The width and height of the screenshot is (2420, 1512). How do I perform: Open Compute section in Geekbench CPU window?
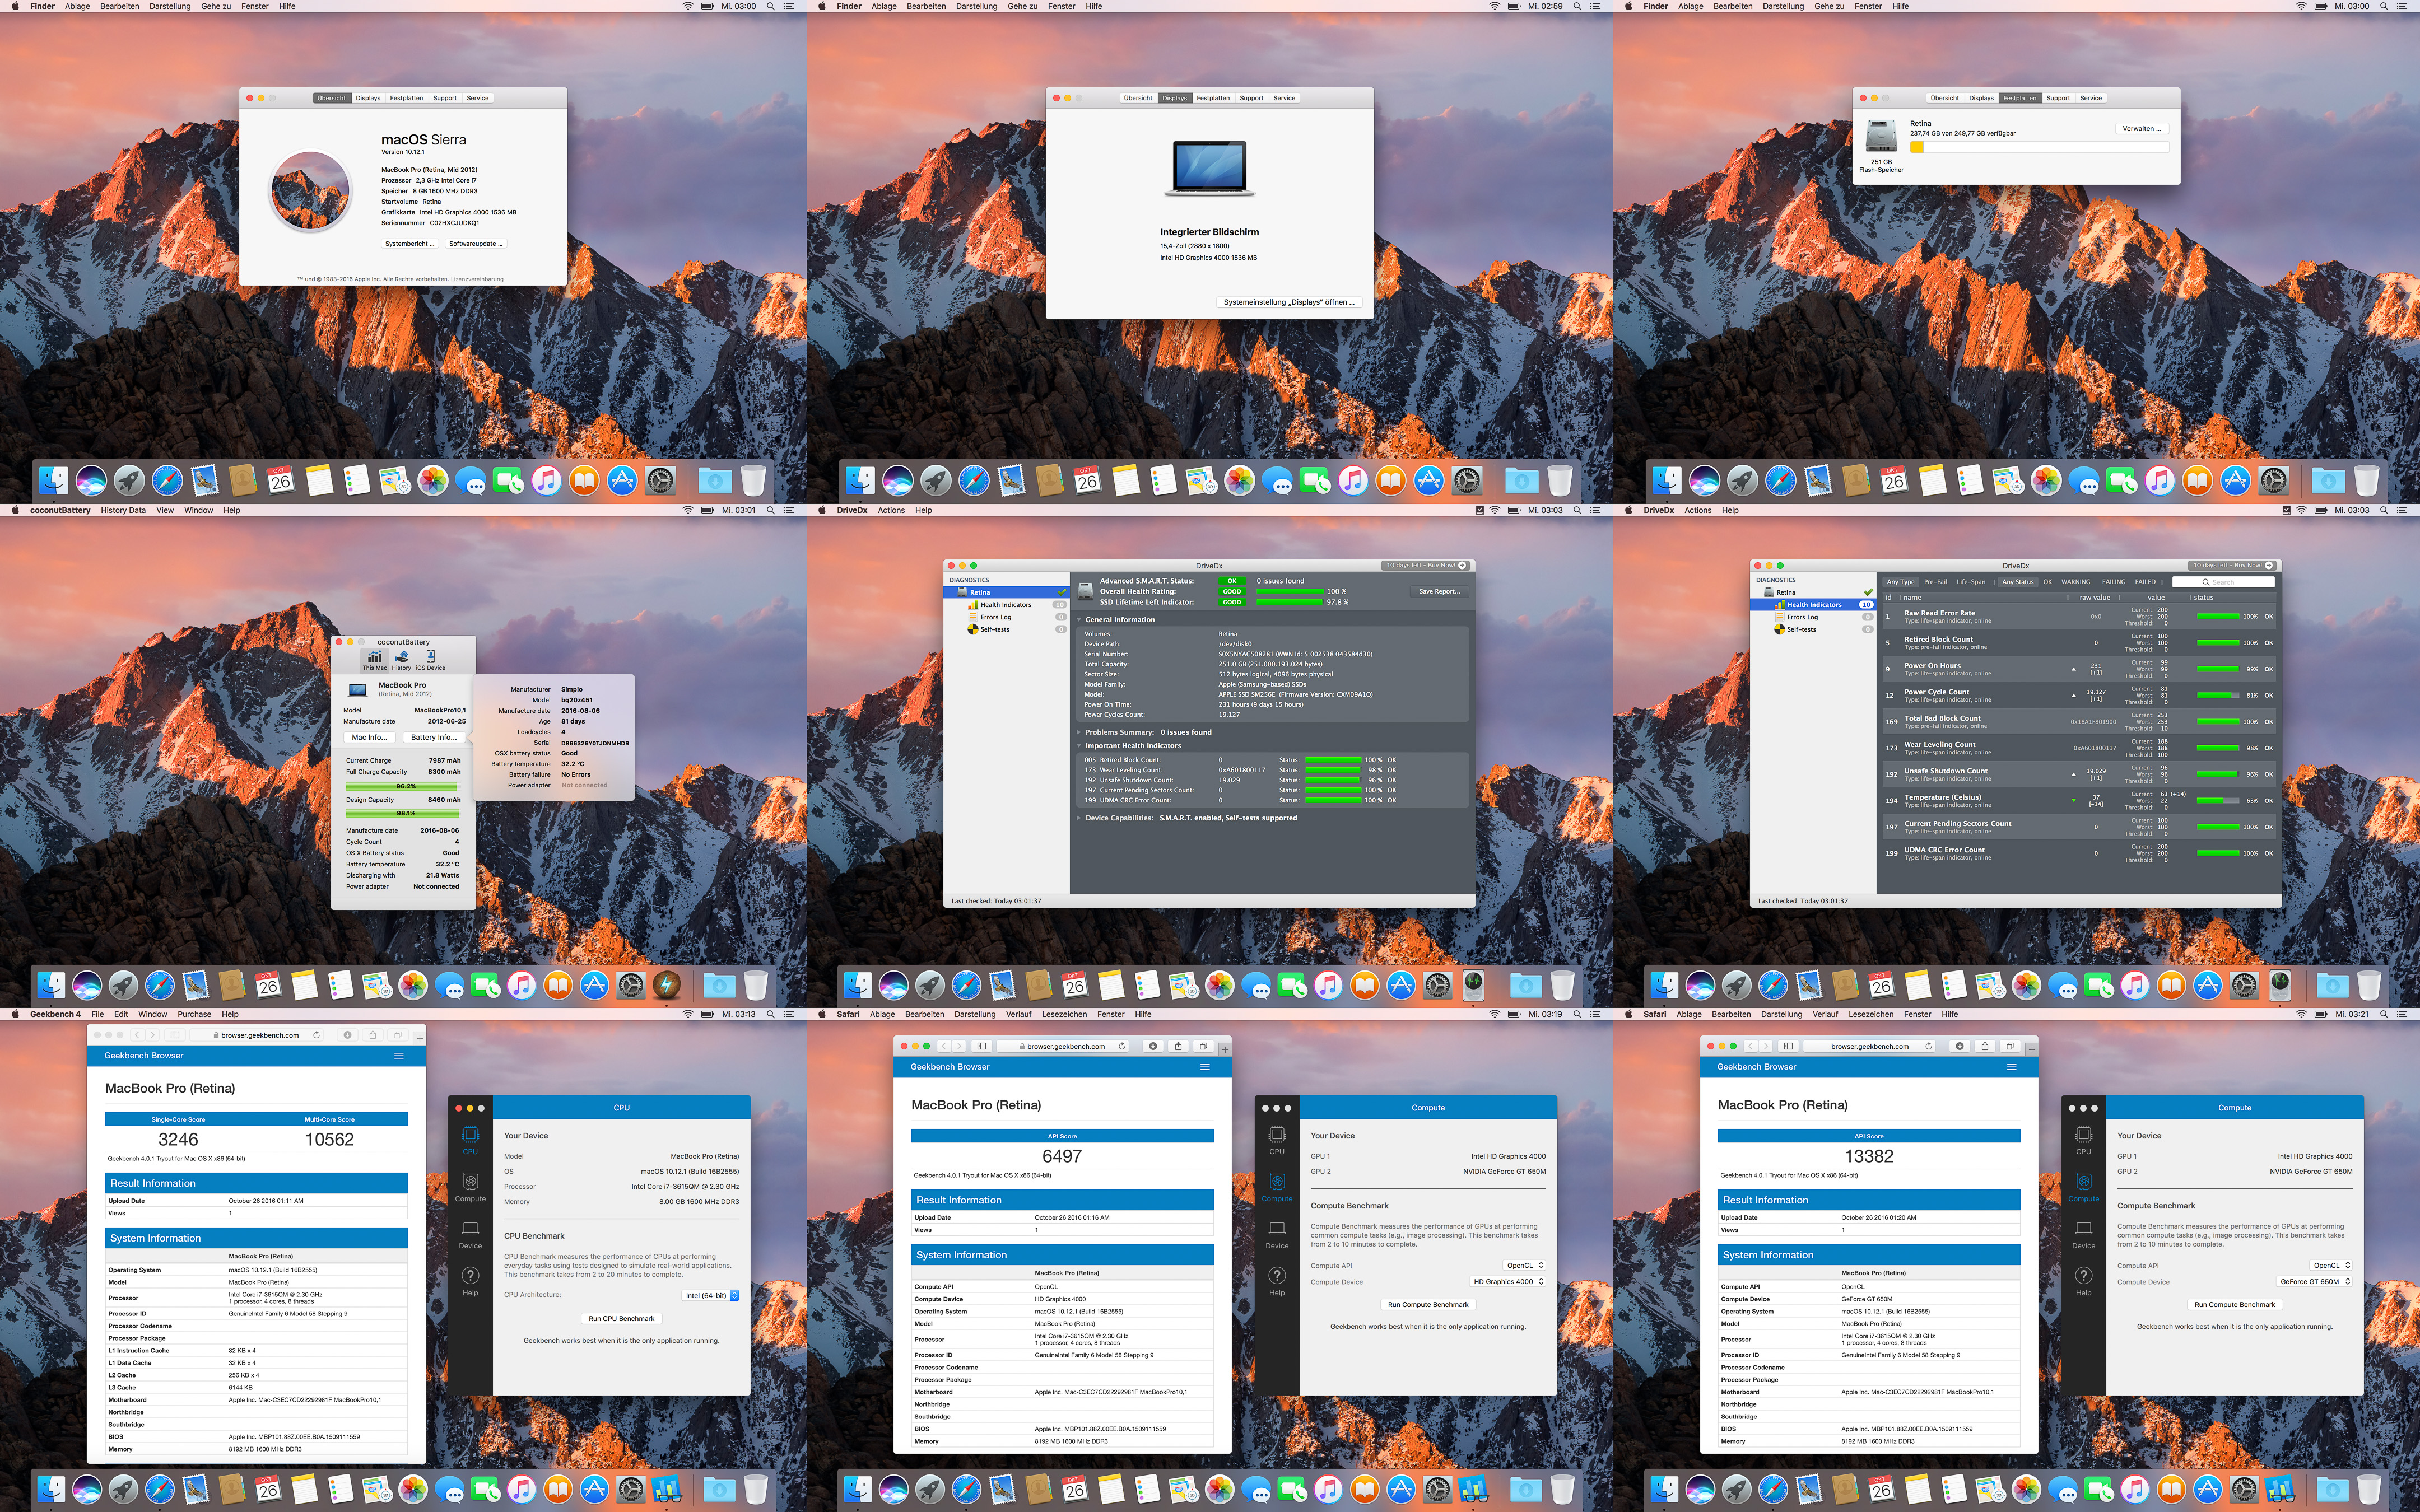pyautogui.click(x=470, y=1187)
